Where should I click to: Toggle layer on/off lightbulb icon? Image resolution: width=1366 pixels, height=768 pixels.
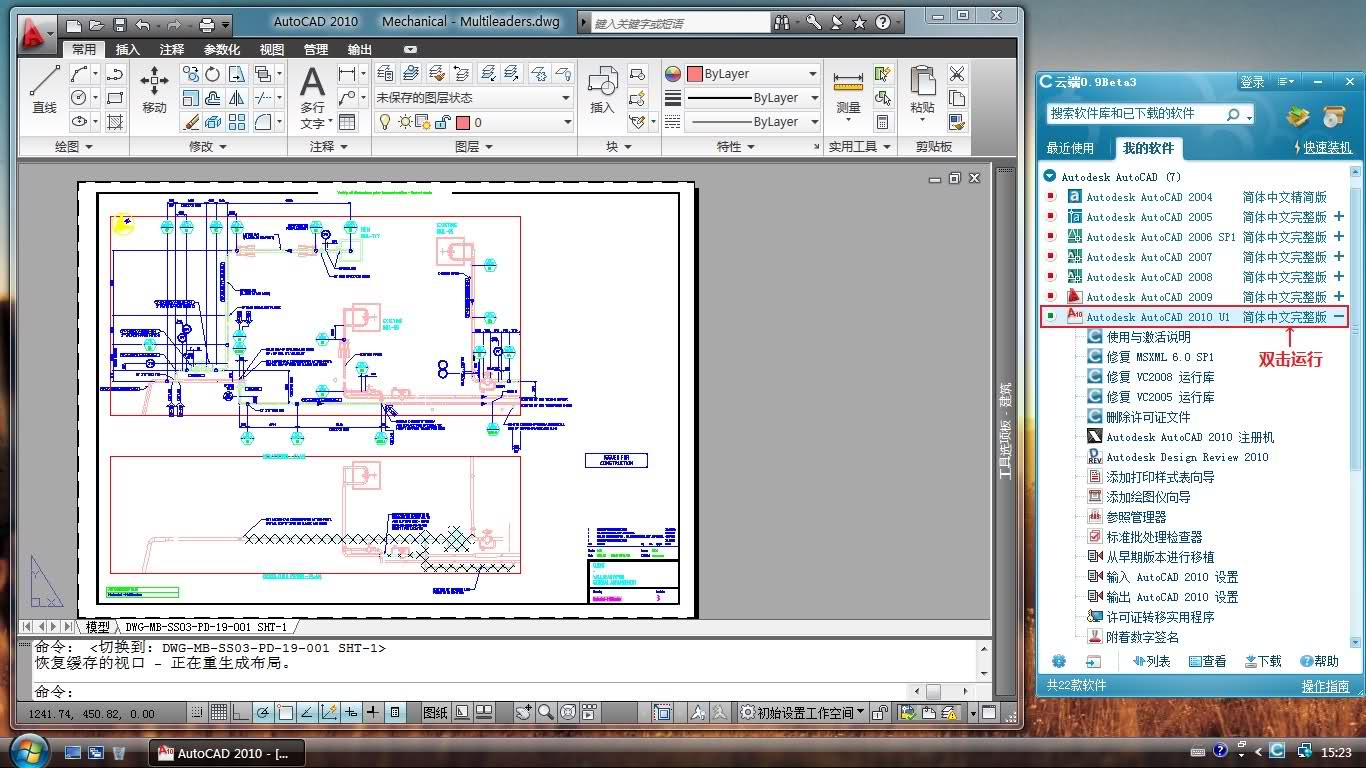click(x=384, y=122)
